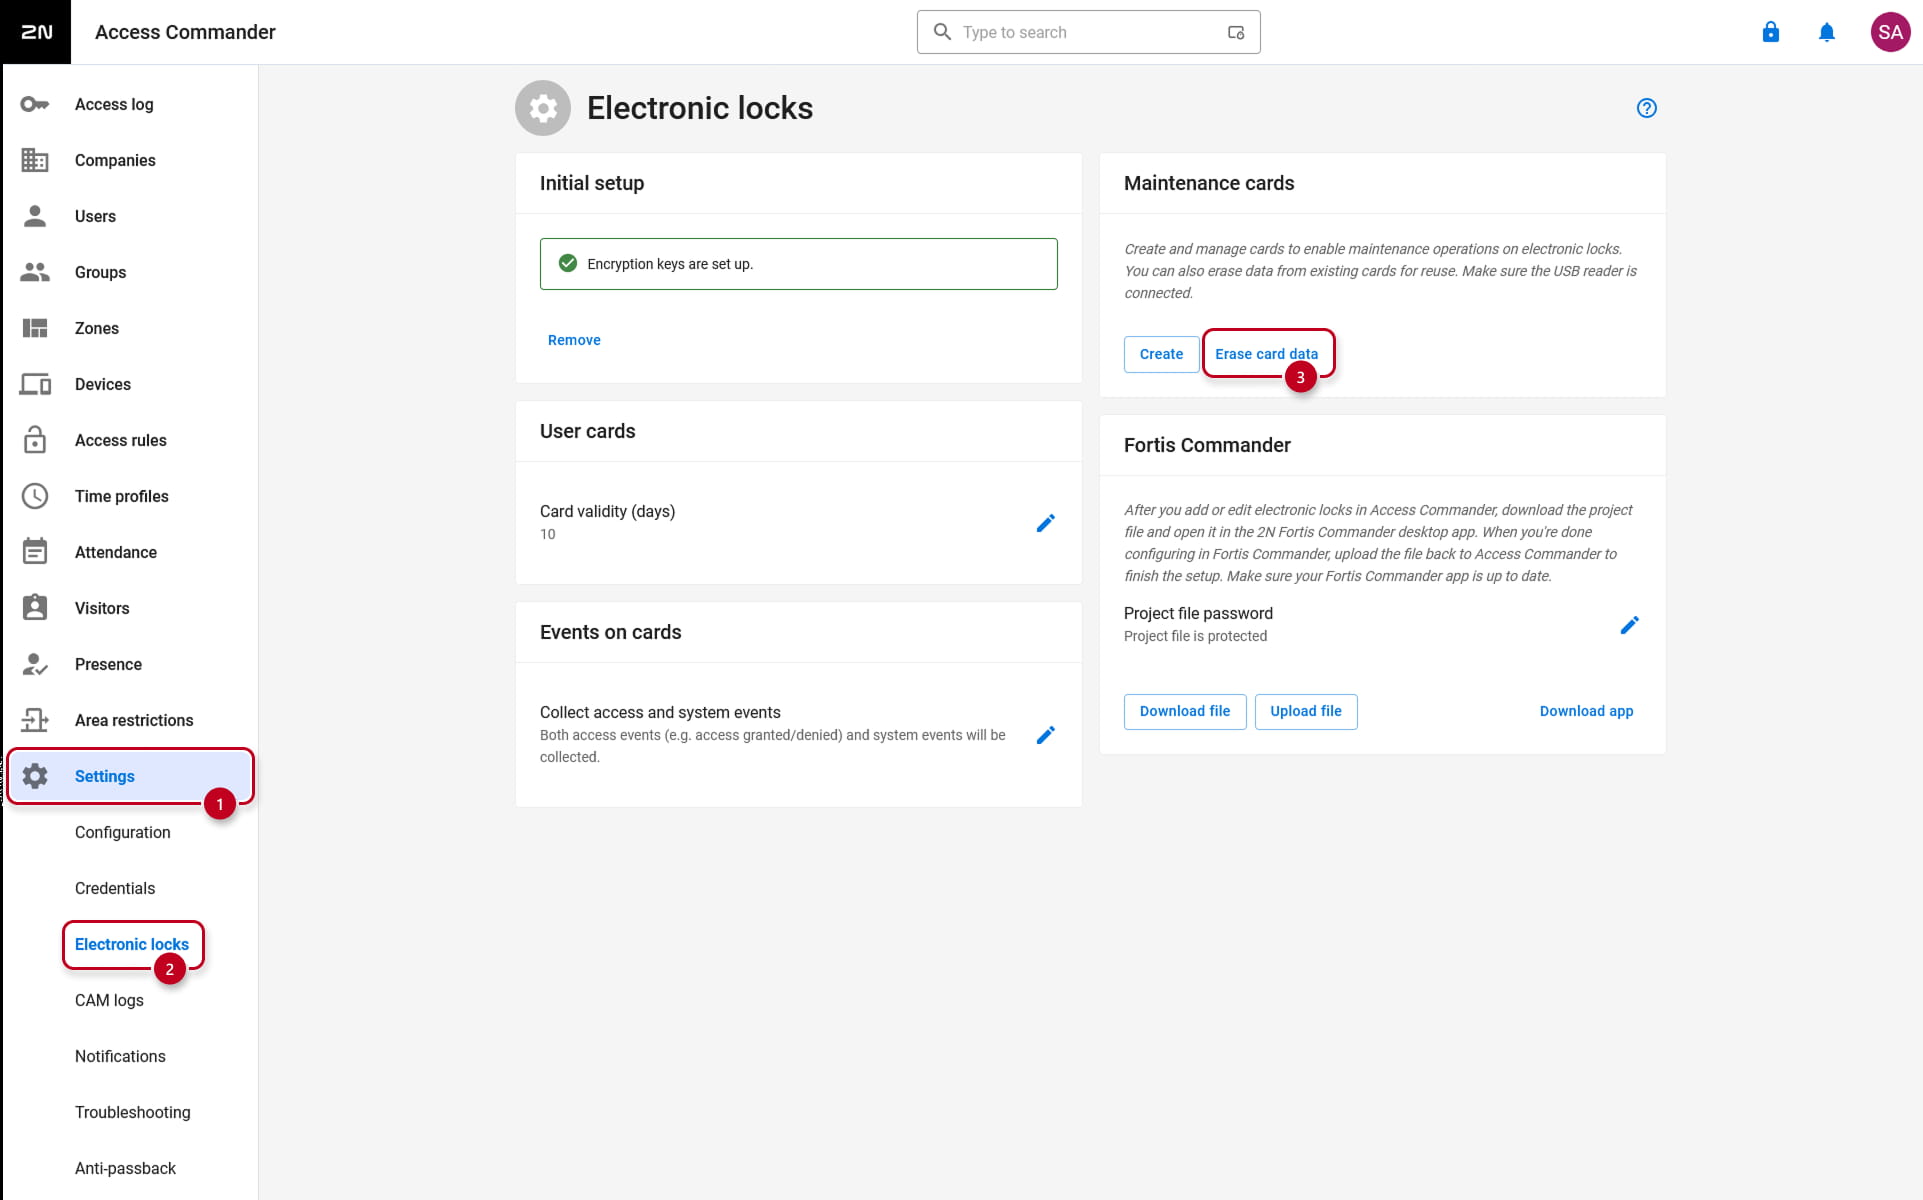The height and width of the screenshot is (1200, 1923).
Task: Navigate to Visitors
Action: [x=130, y=608]
